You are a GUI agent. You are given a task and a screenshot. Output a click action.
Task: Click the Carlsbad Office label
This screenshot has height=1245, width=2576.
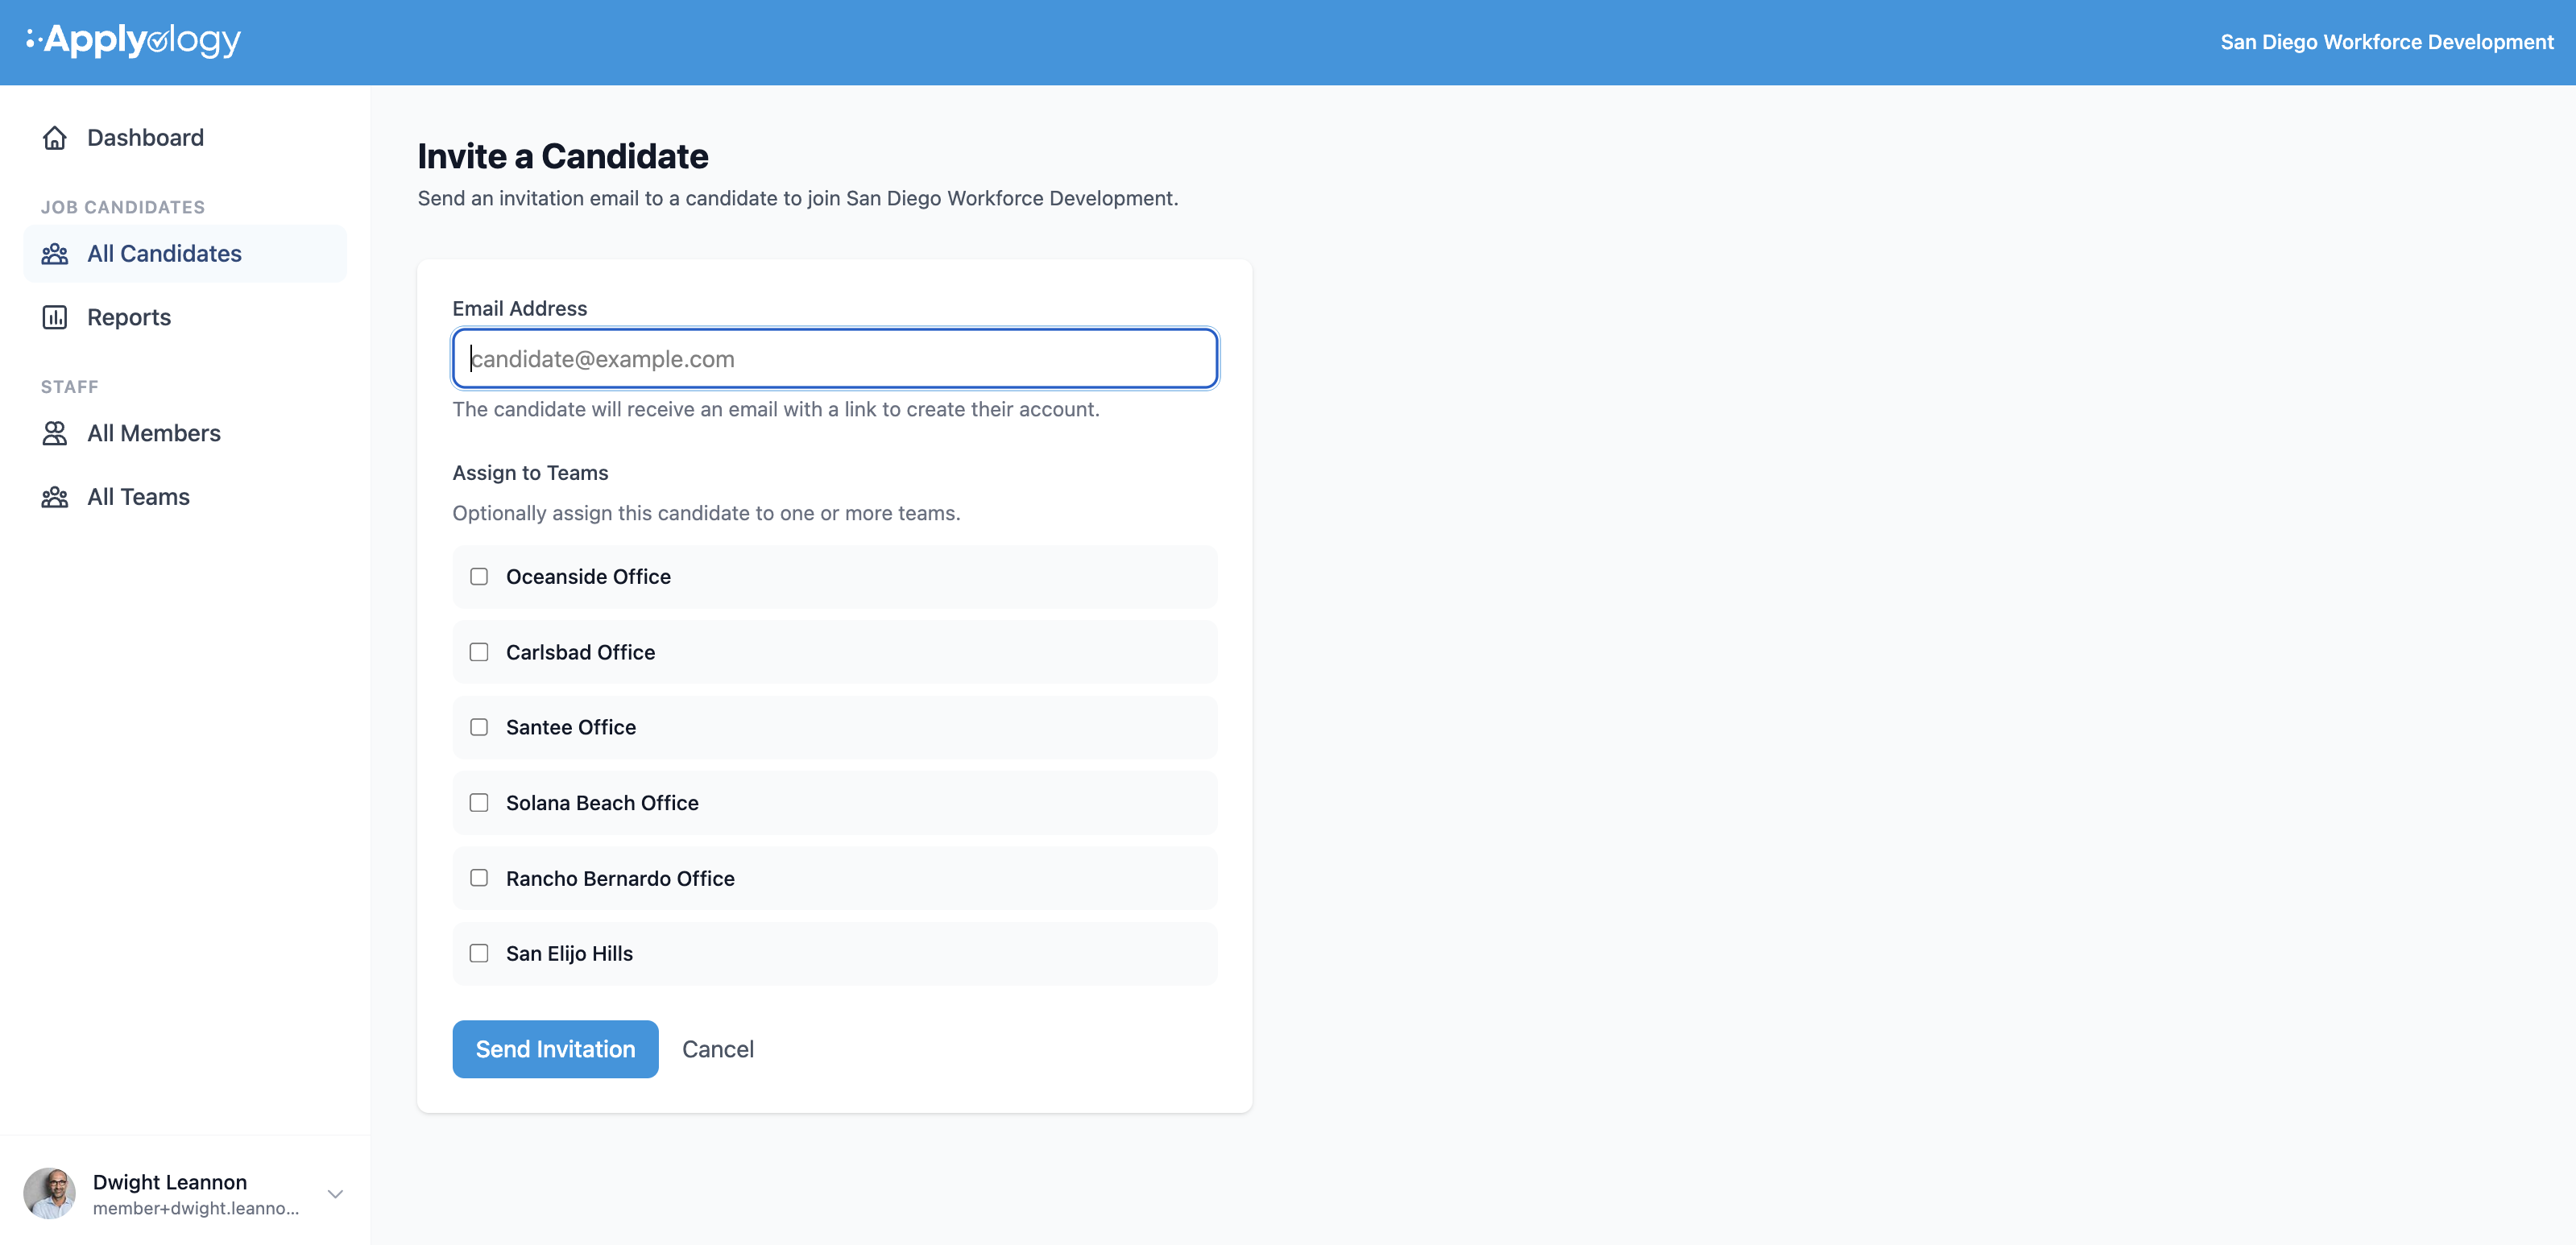(581, 653)
